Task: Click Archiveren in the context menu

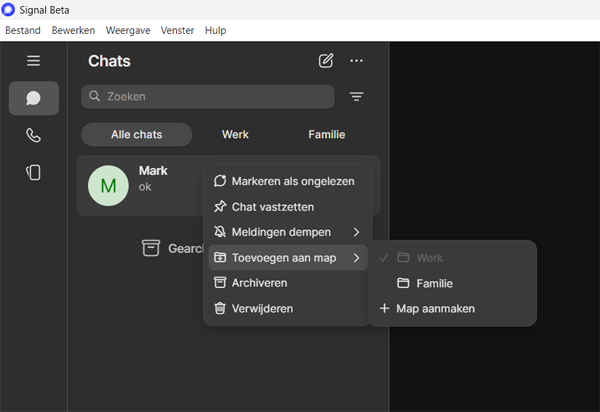Action: (259, 283)
